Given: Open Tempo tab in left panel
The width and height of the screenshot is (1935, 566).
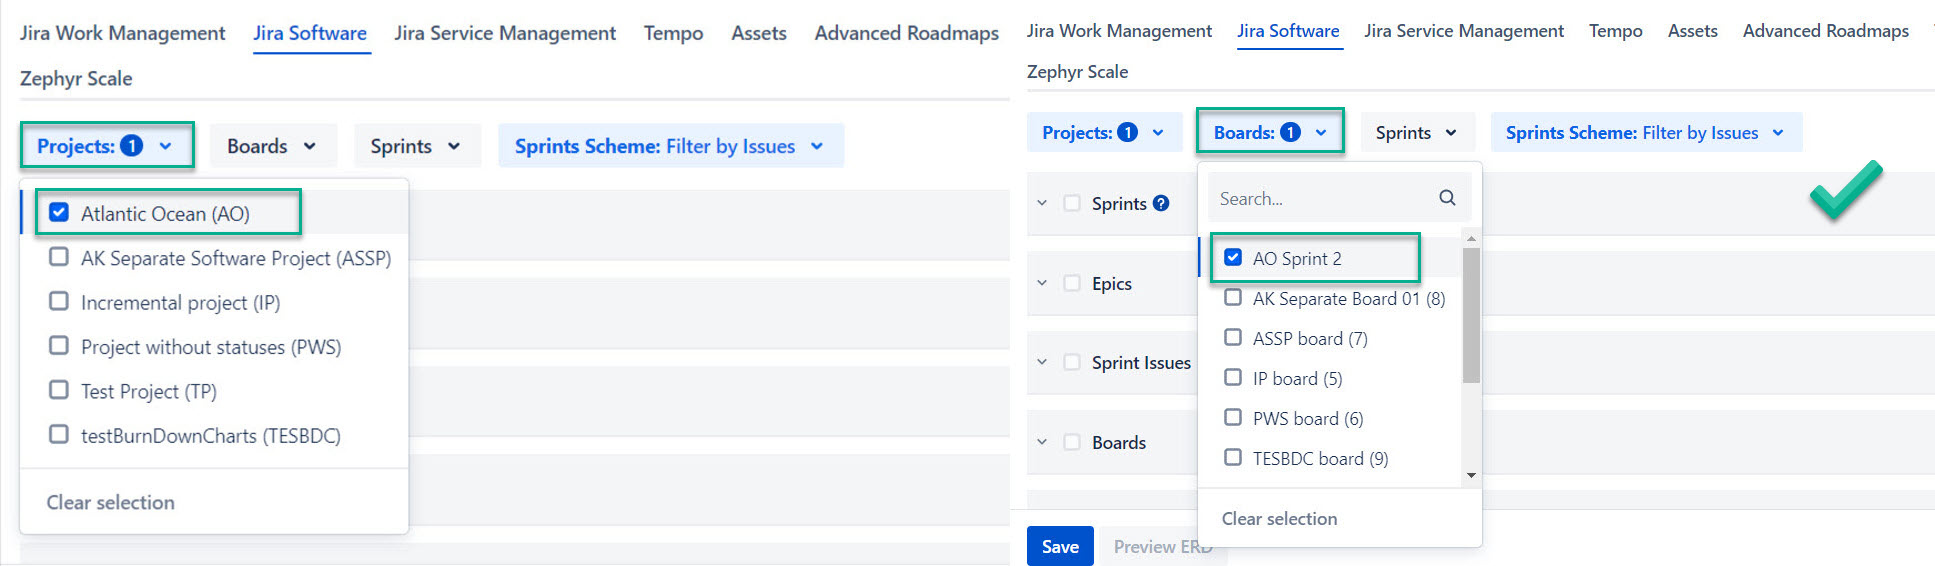Looking at the screenshot, I should click(673, 33).
